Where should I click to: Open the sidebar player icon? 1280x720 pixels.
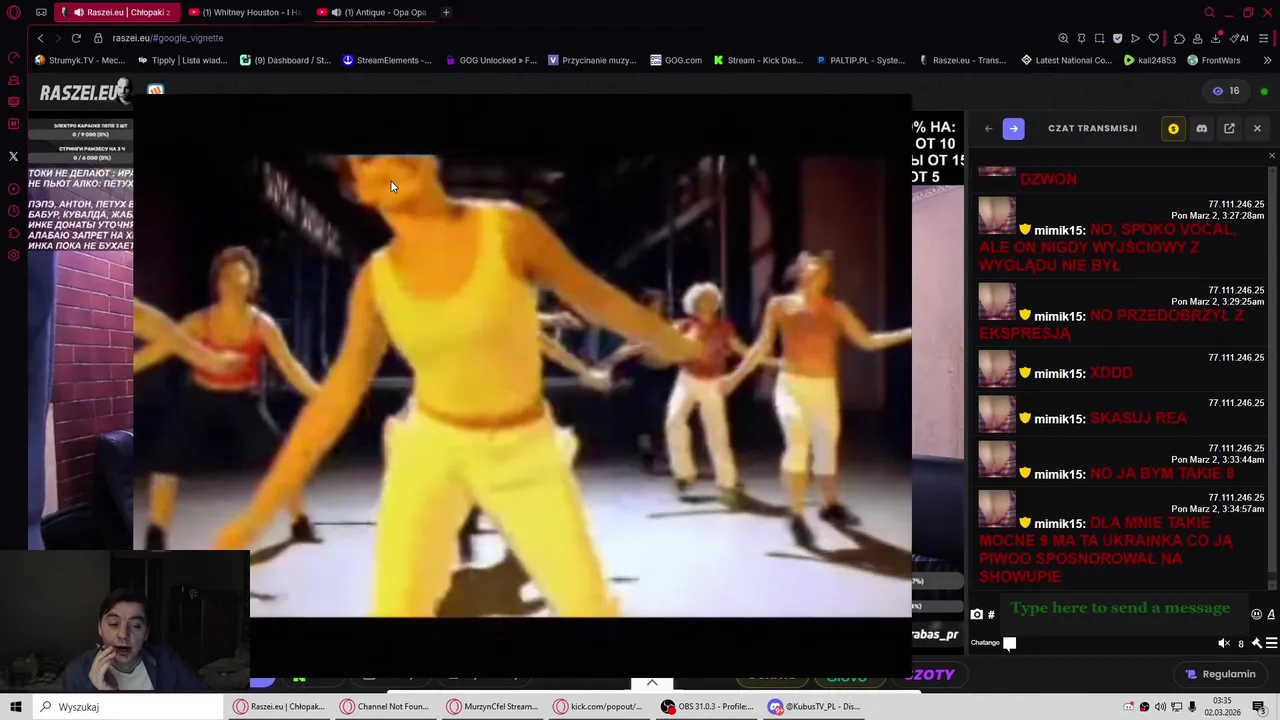13,189
